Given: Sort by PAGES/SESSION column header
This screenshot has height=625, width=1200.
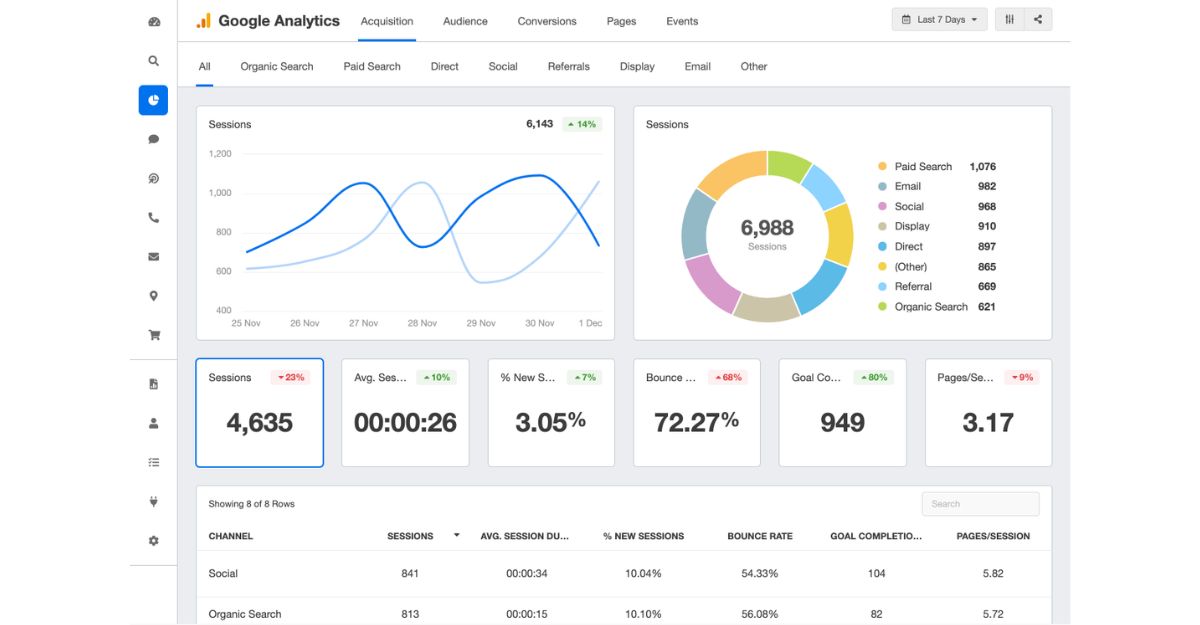Looking at the screenshot, I should (993, 536).
